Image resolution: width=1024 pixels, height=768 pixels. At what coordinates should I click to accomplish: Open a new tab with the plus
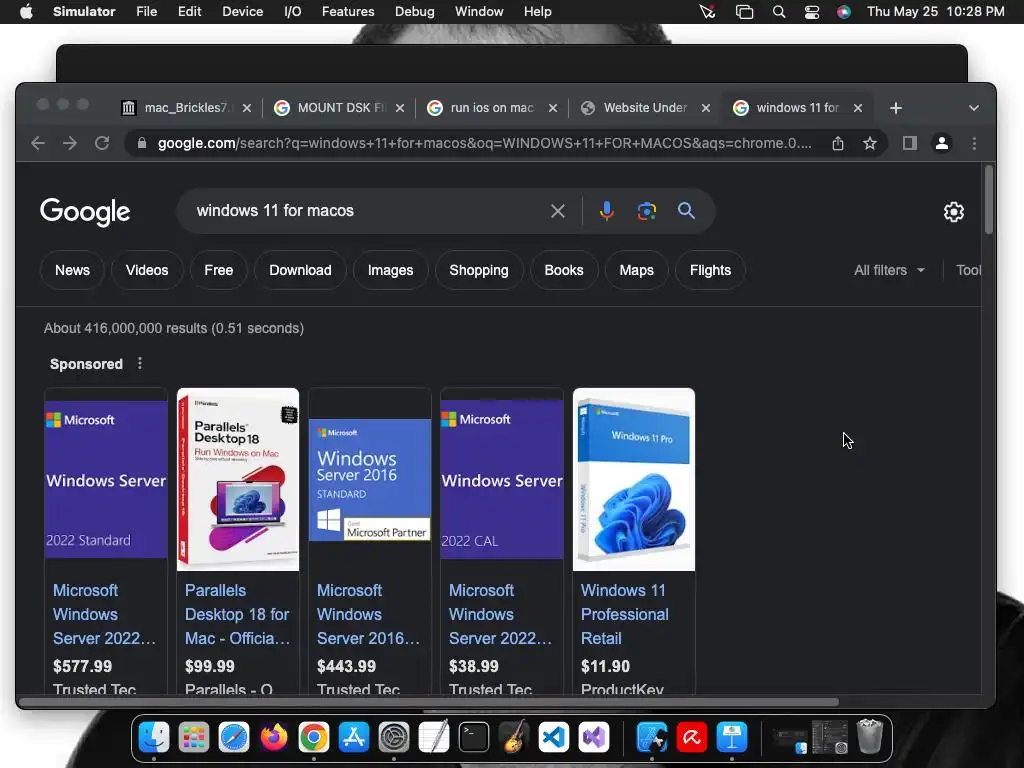(x=896, y=108)
